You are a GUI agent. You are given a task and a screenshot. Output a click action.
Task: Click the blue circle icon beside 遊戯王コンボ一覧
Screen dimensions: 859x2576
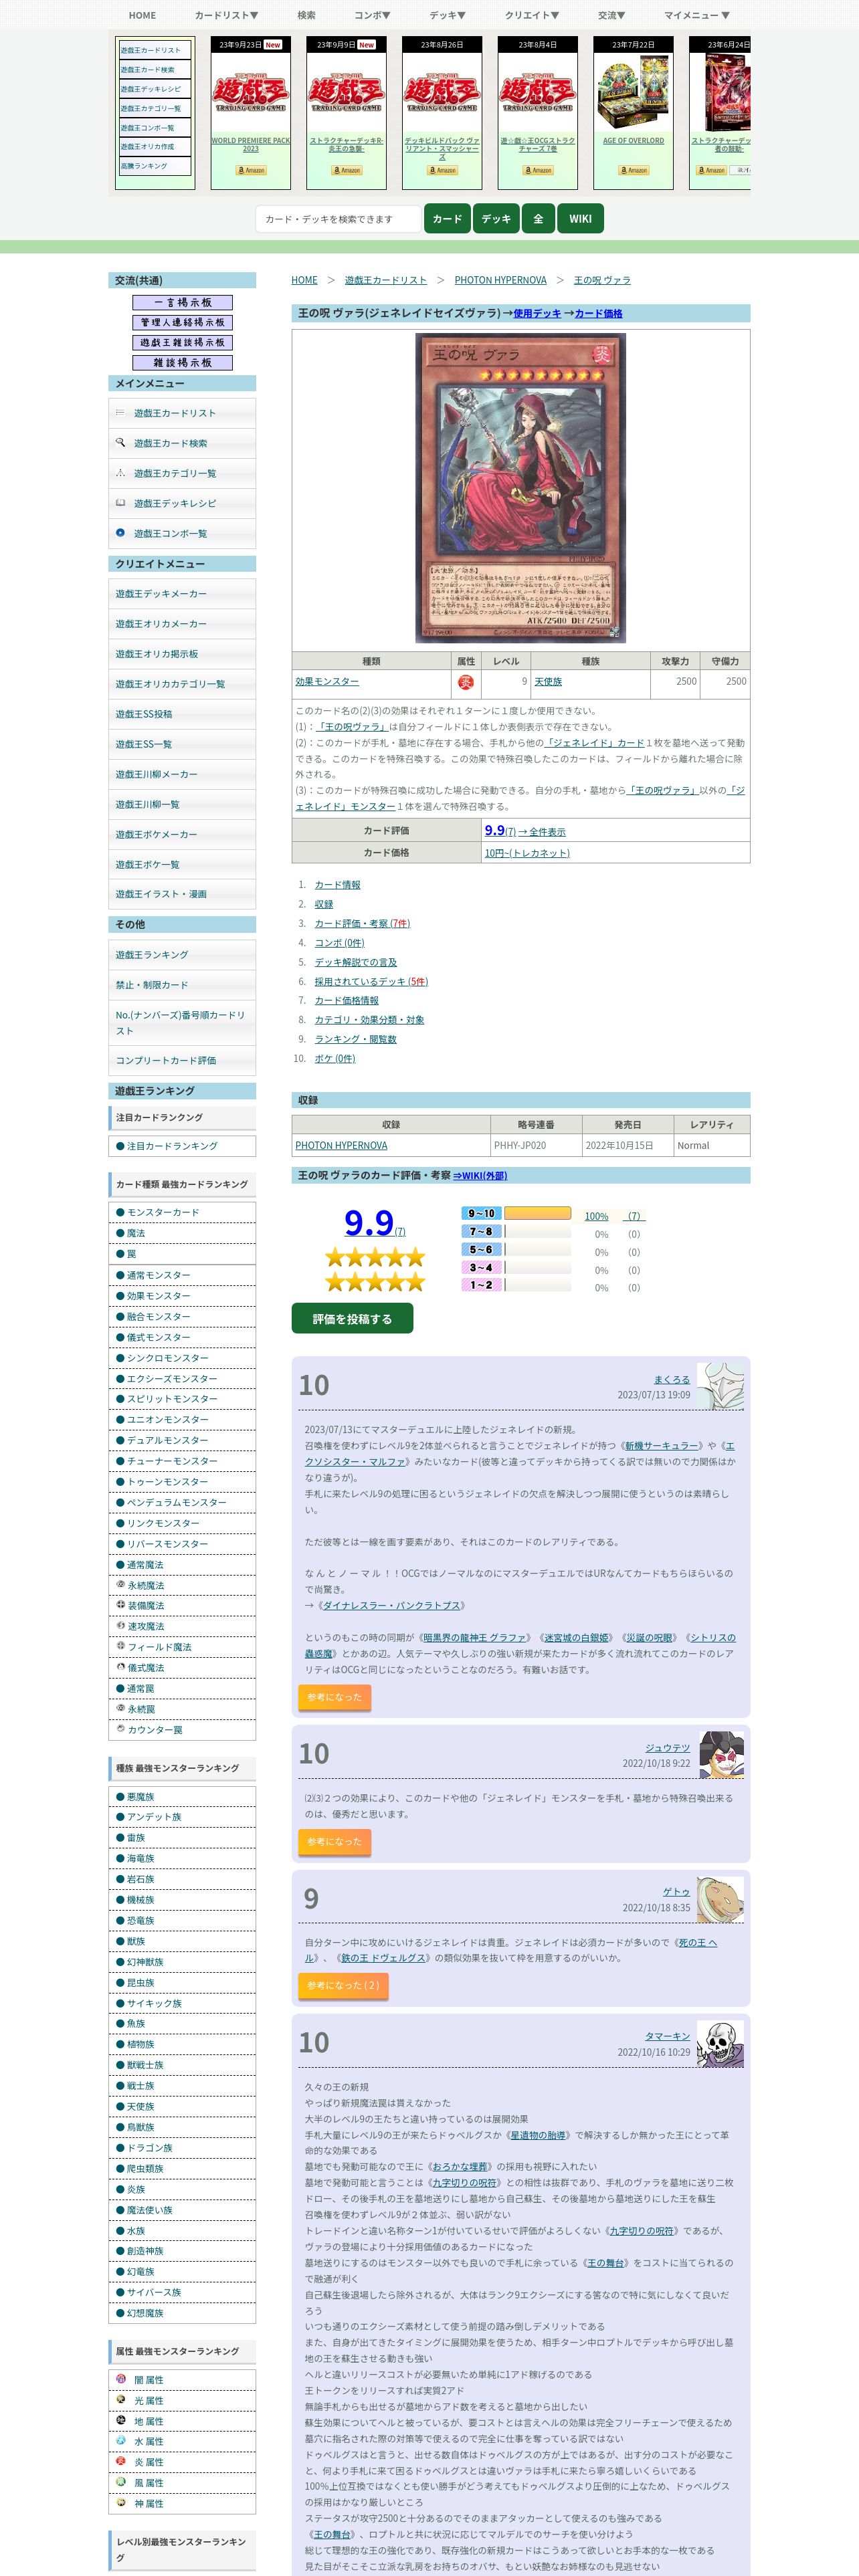click(x=120, y=533)
